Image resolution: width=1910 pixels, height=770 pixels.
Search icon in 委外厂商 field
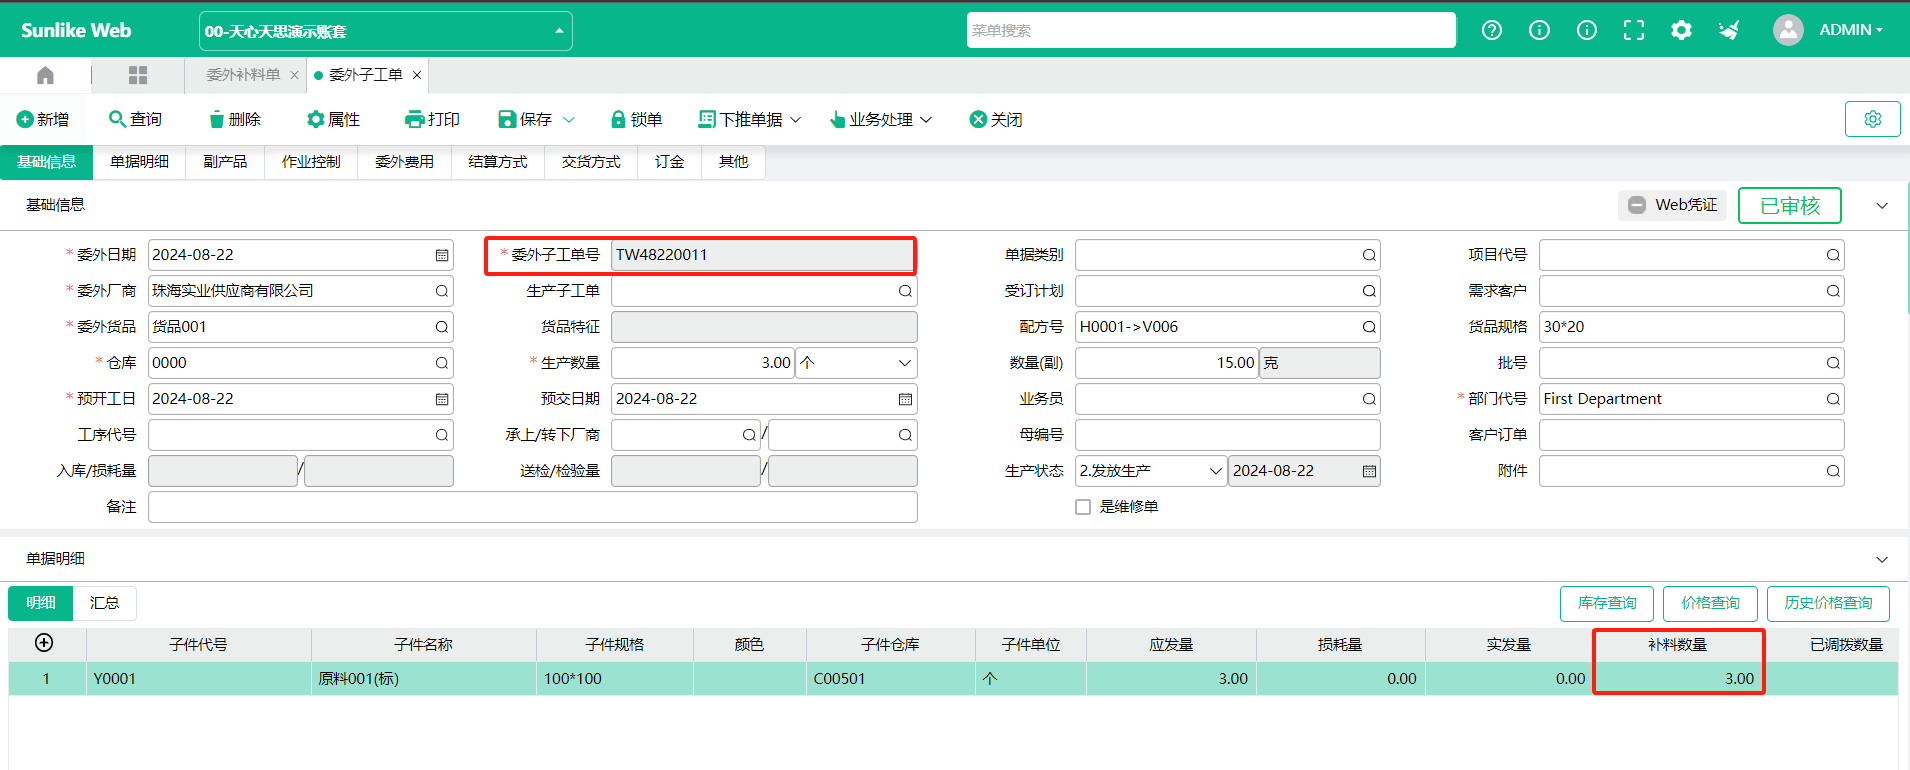441,291
